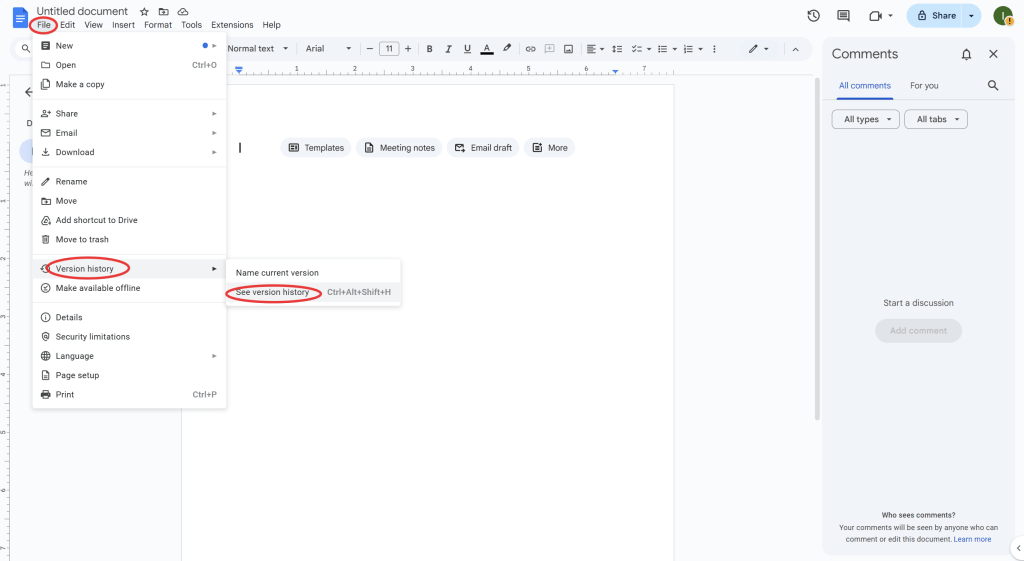Click the insert image icon
The image size is (1024, 561).
pyautogui.click(x=568, y=49)
